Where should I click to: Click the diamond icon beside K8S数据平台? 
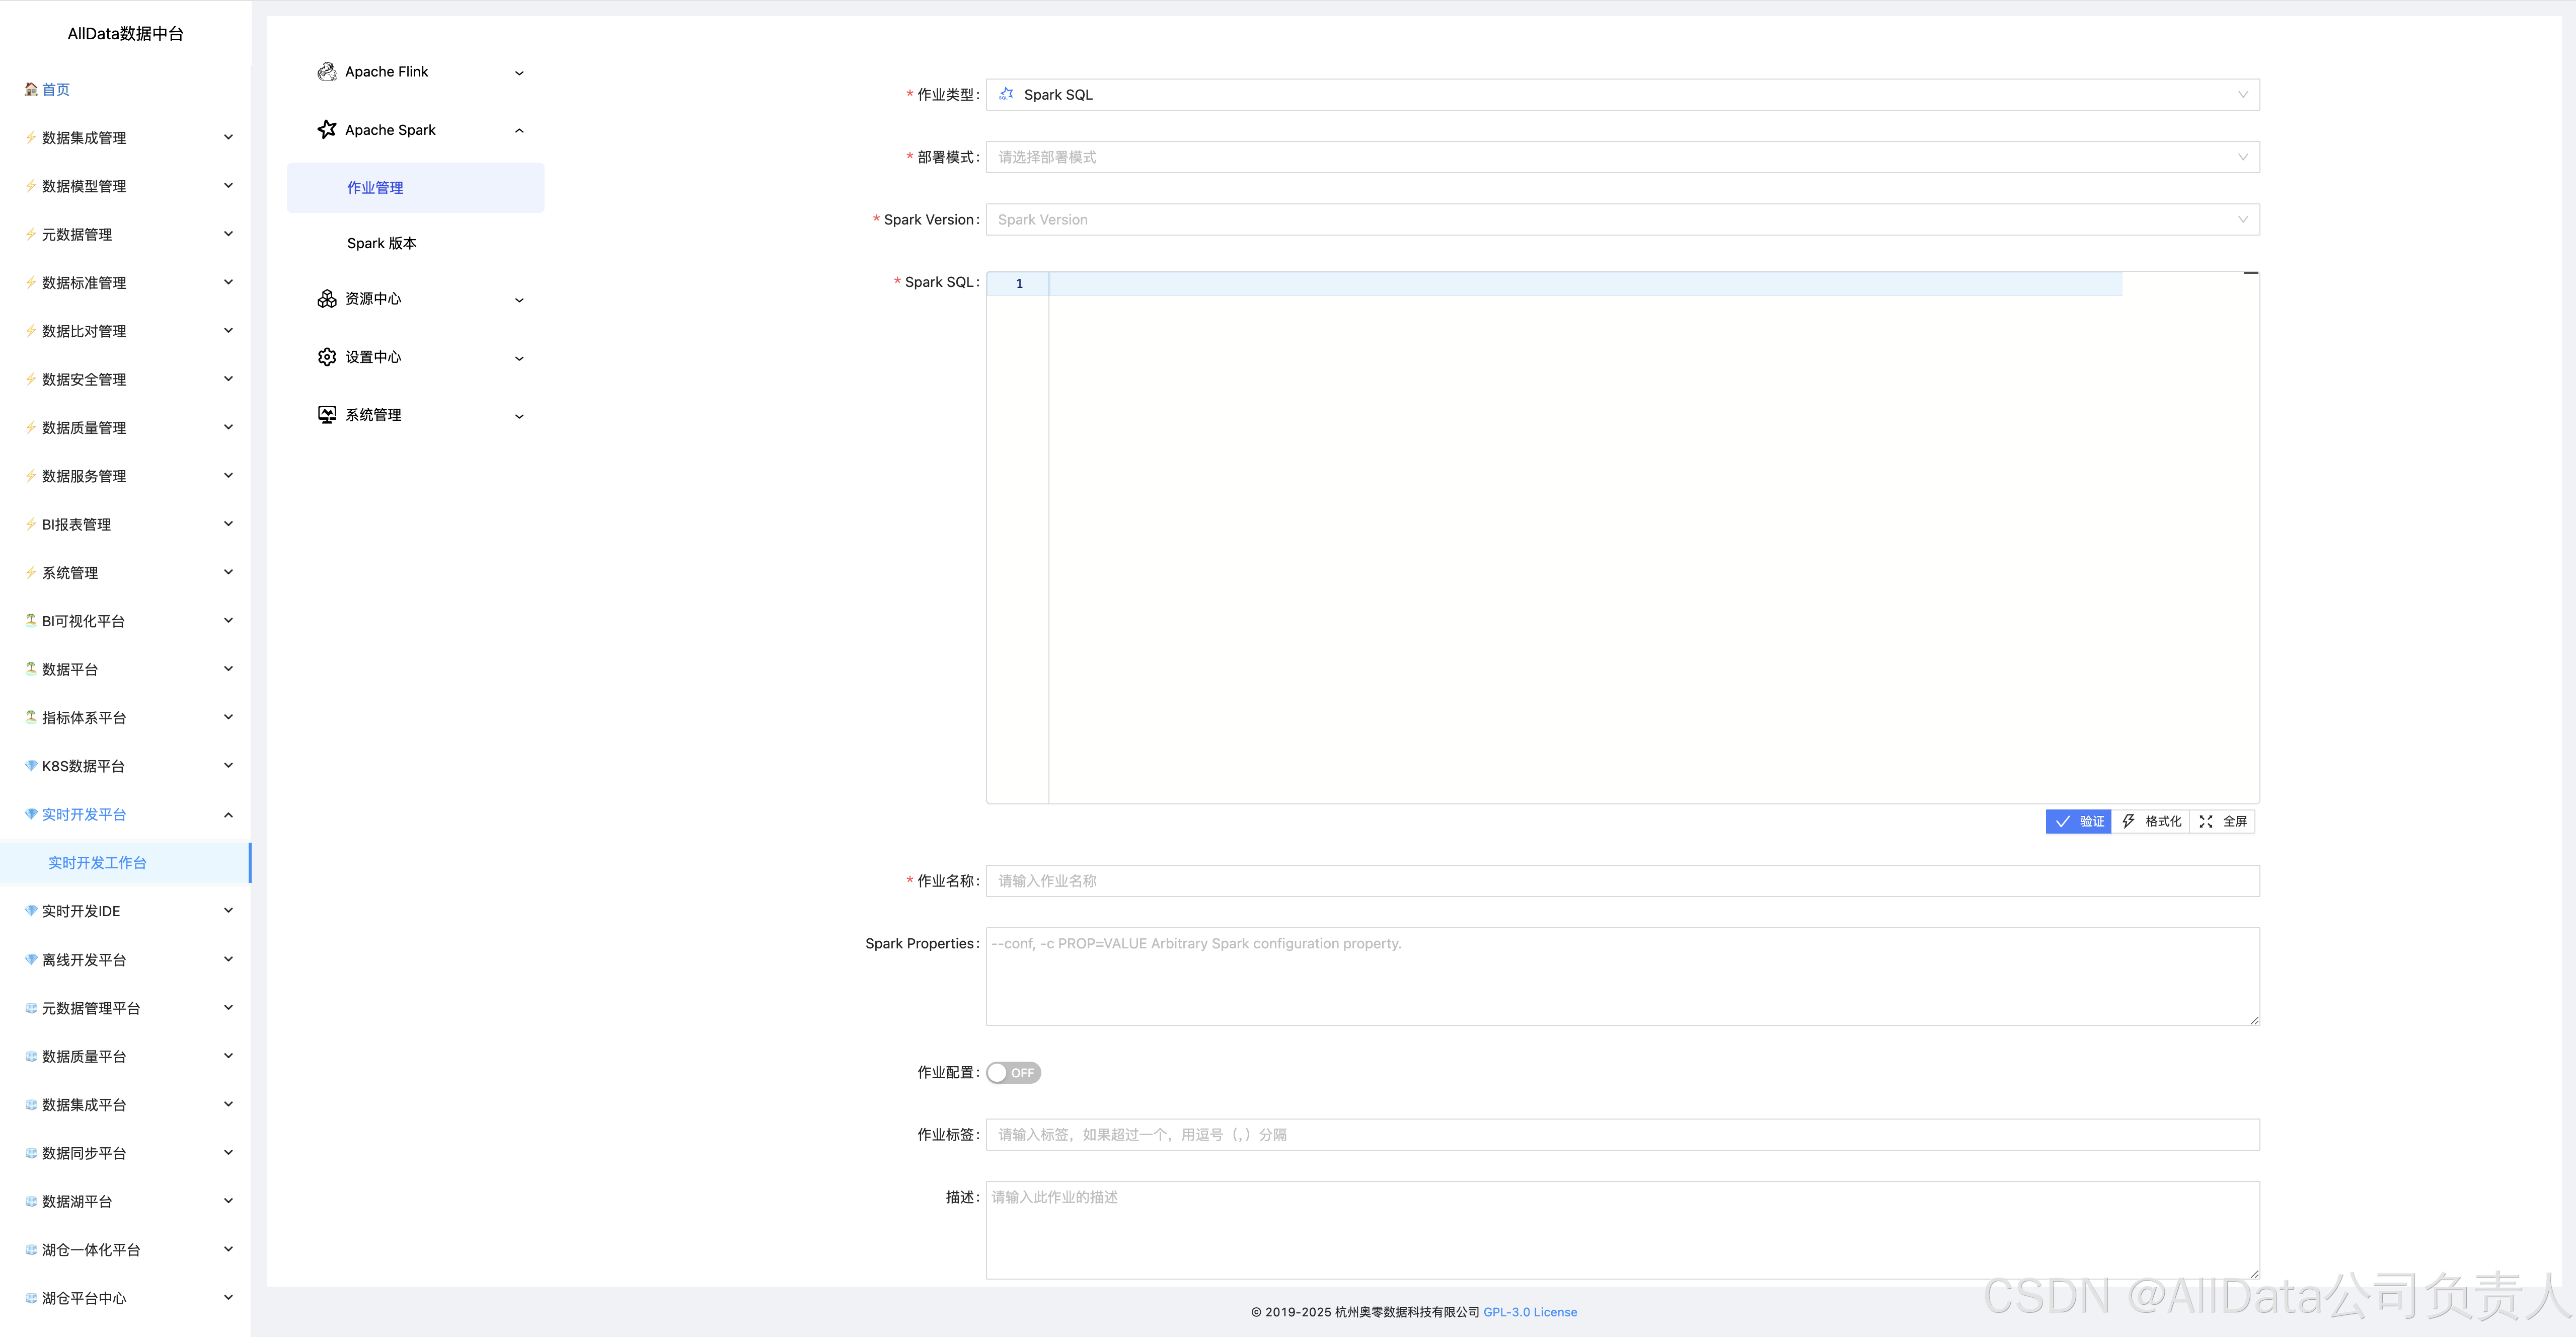click(x=31, y=766)
